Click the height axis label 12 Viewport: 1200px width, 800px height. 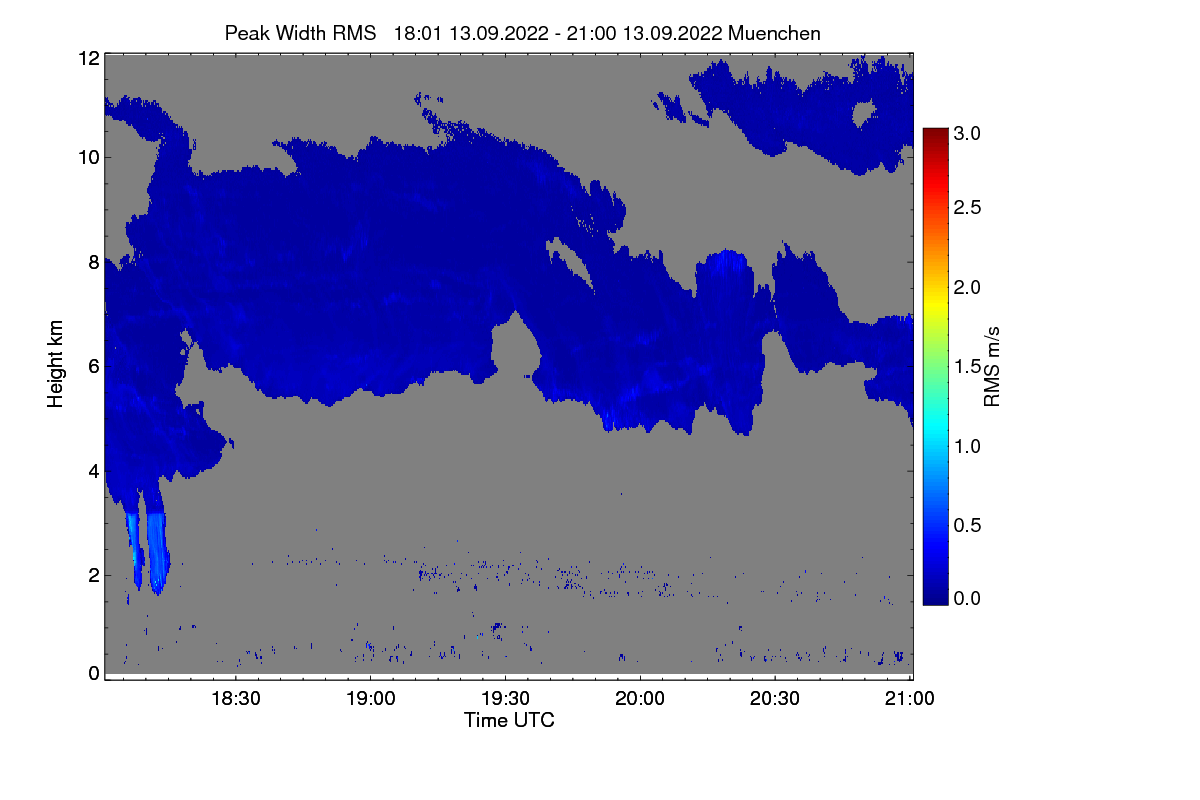click(89, 58)
